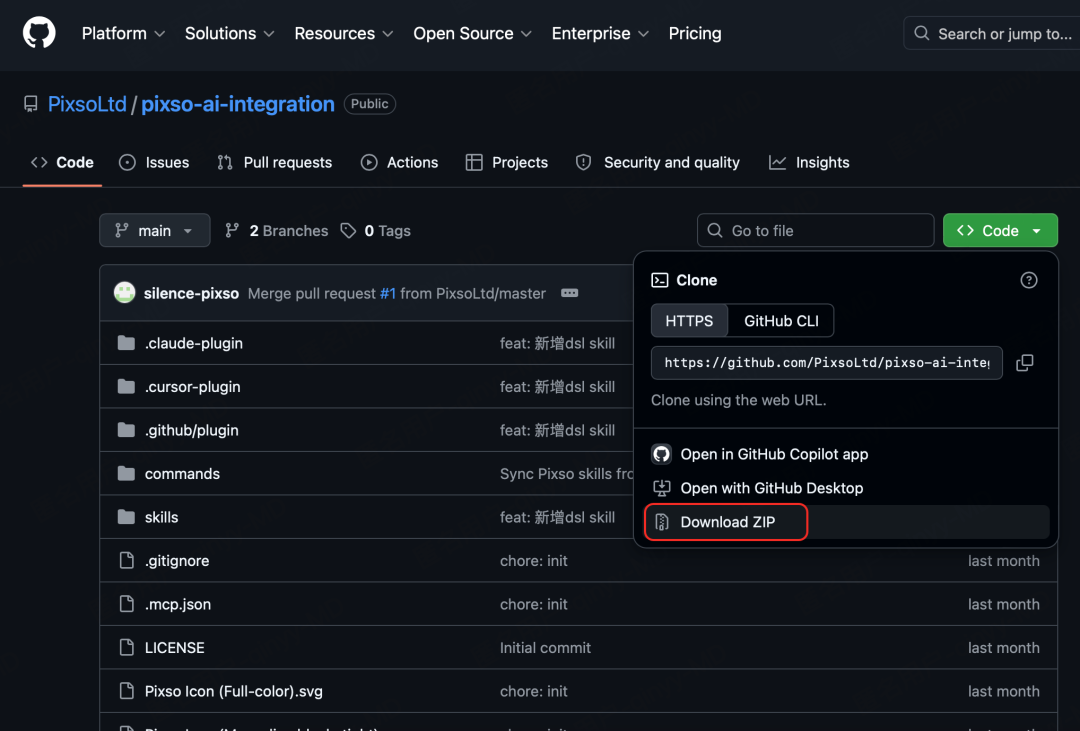This screenshot has width=1080, height=731.
Task: Select the HTTPS clone URL field
Action: pos(827,362)
